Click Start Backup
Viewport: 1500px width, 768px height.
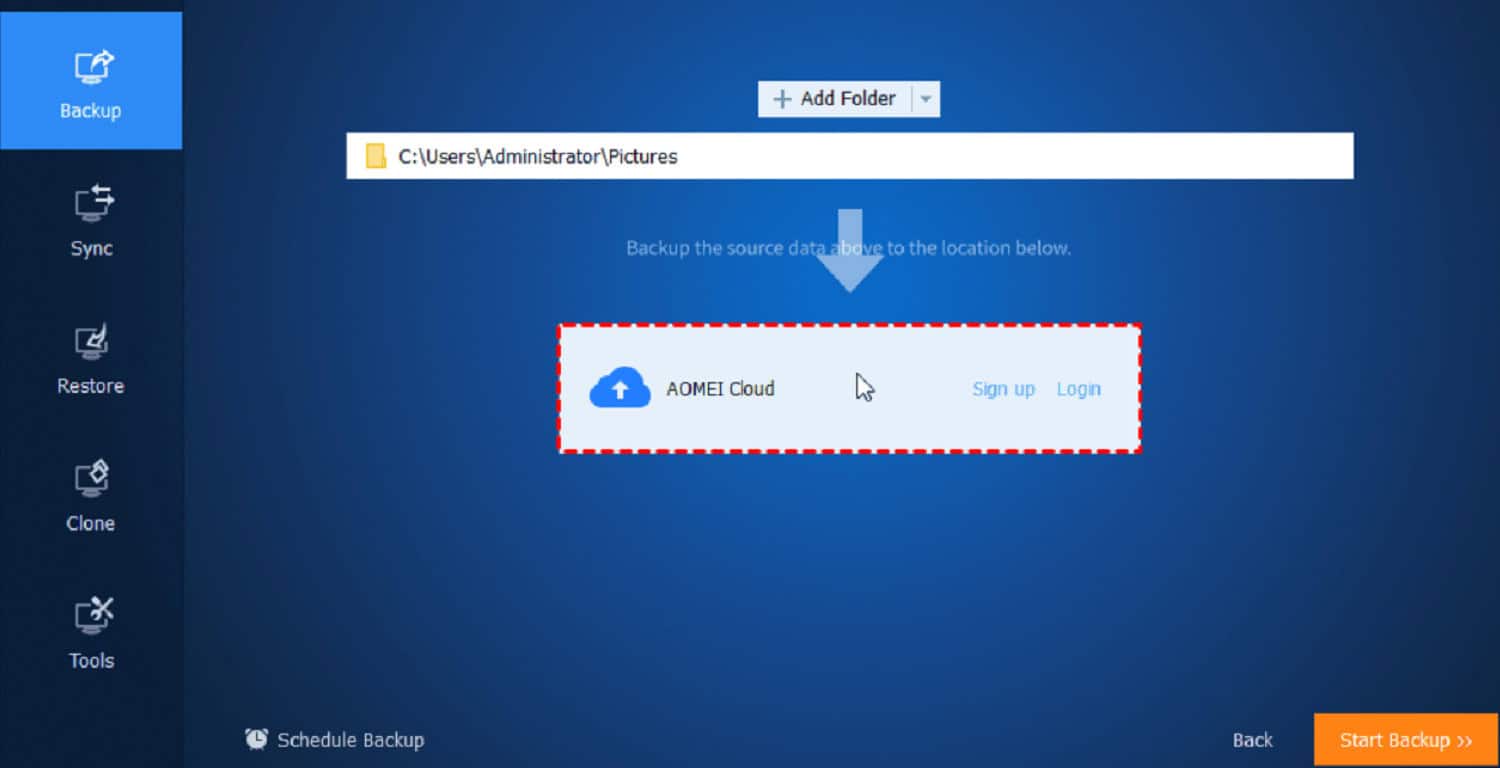(1406, 740)
